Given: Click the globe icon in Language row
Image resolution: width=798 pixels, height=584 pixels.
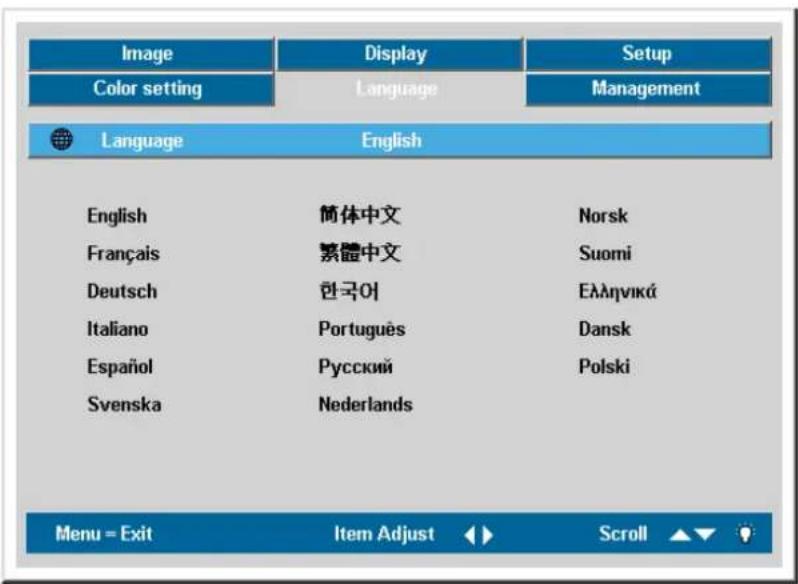Looking at the screenshot, I should point(62,139).
